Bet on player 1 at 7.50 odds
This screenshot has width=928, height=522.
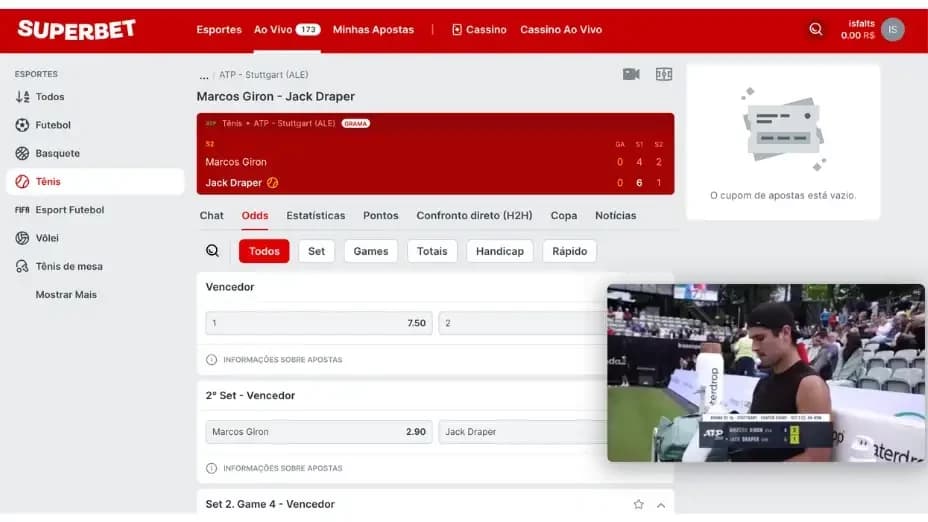[x=319, y=323]
